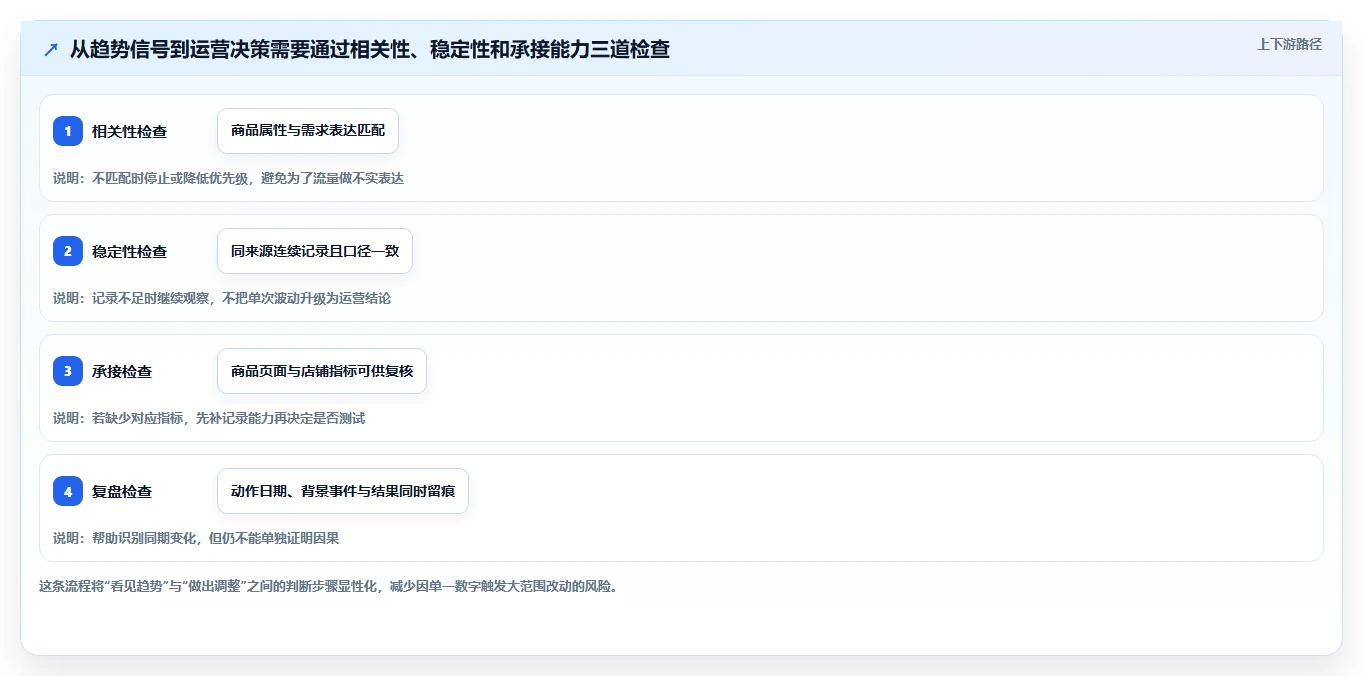Click the trend arrow icon beside the title
This screenshot has height=676, width=1363.
tap(50, 49)
